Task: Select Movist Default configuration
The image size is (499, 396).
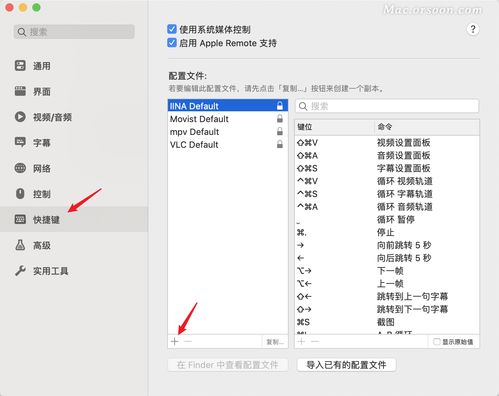Action: click(x=228, y=119)
